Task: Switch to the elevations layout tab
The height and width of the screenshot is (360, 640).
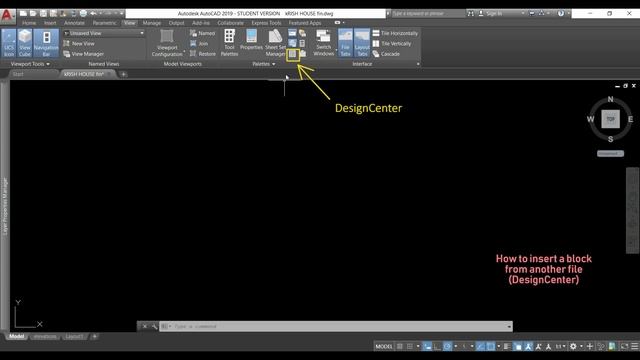Action: (x=45, y=337)
